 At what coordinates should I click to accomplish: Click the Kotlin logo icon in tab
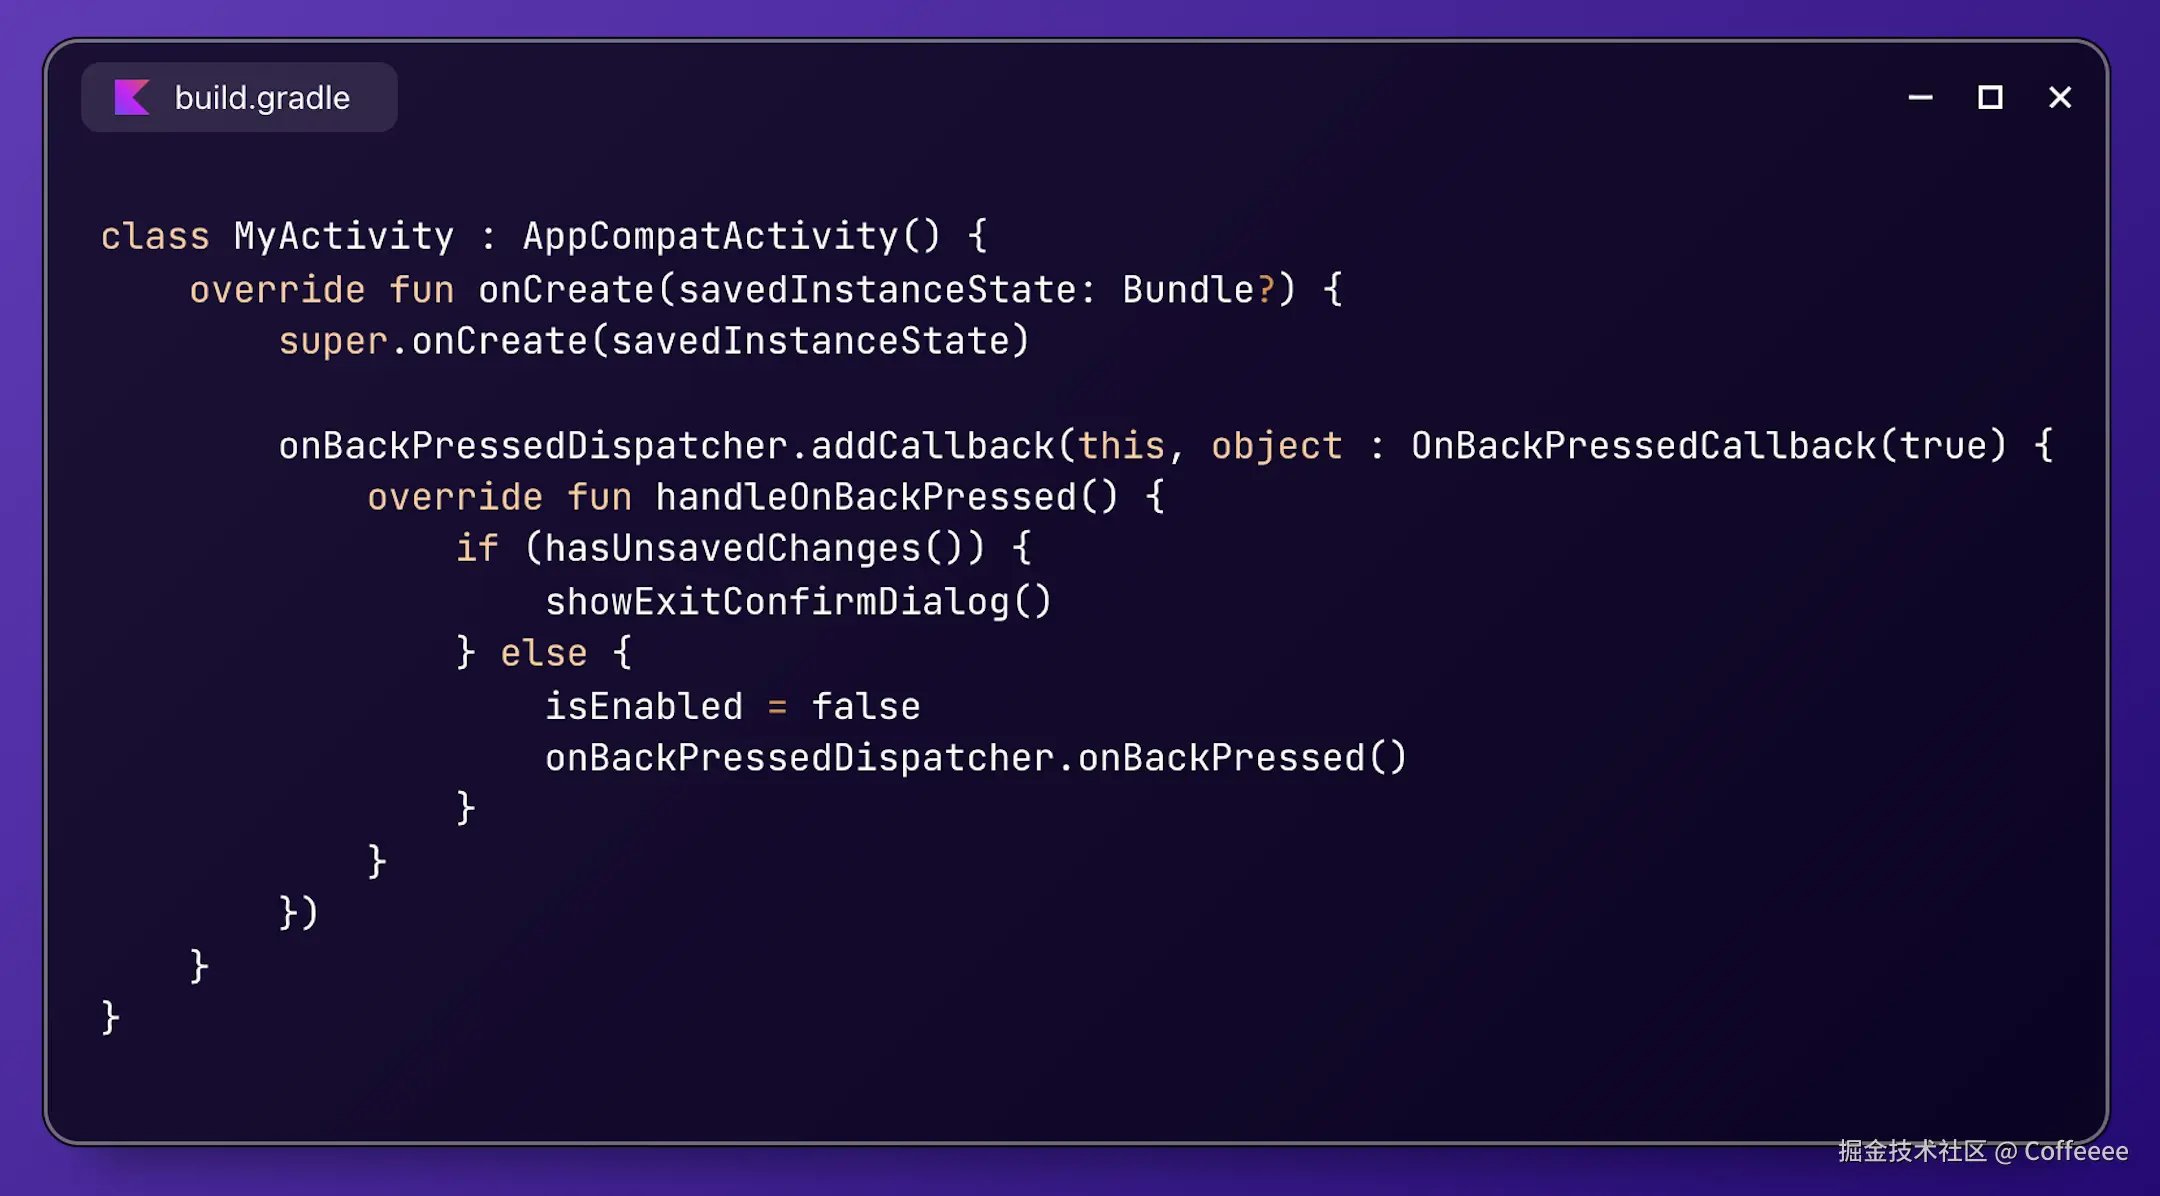(x=132, y=97)
